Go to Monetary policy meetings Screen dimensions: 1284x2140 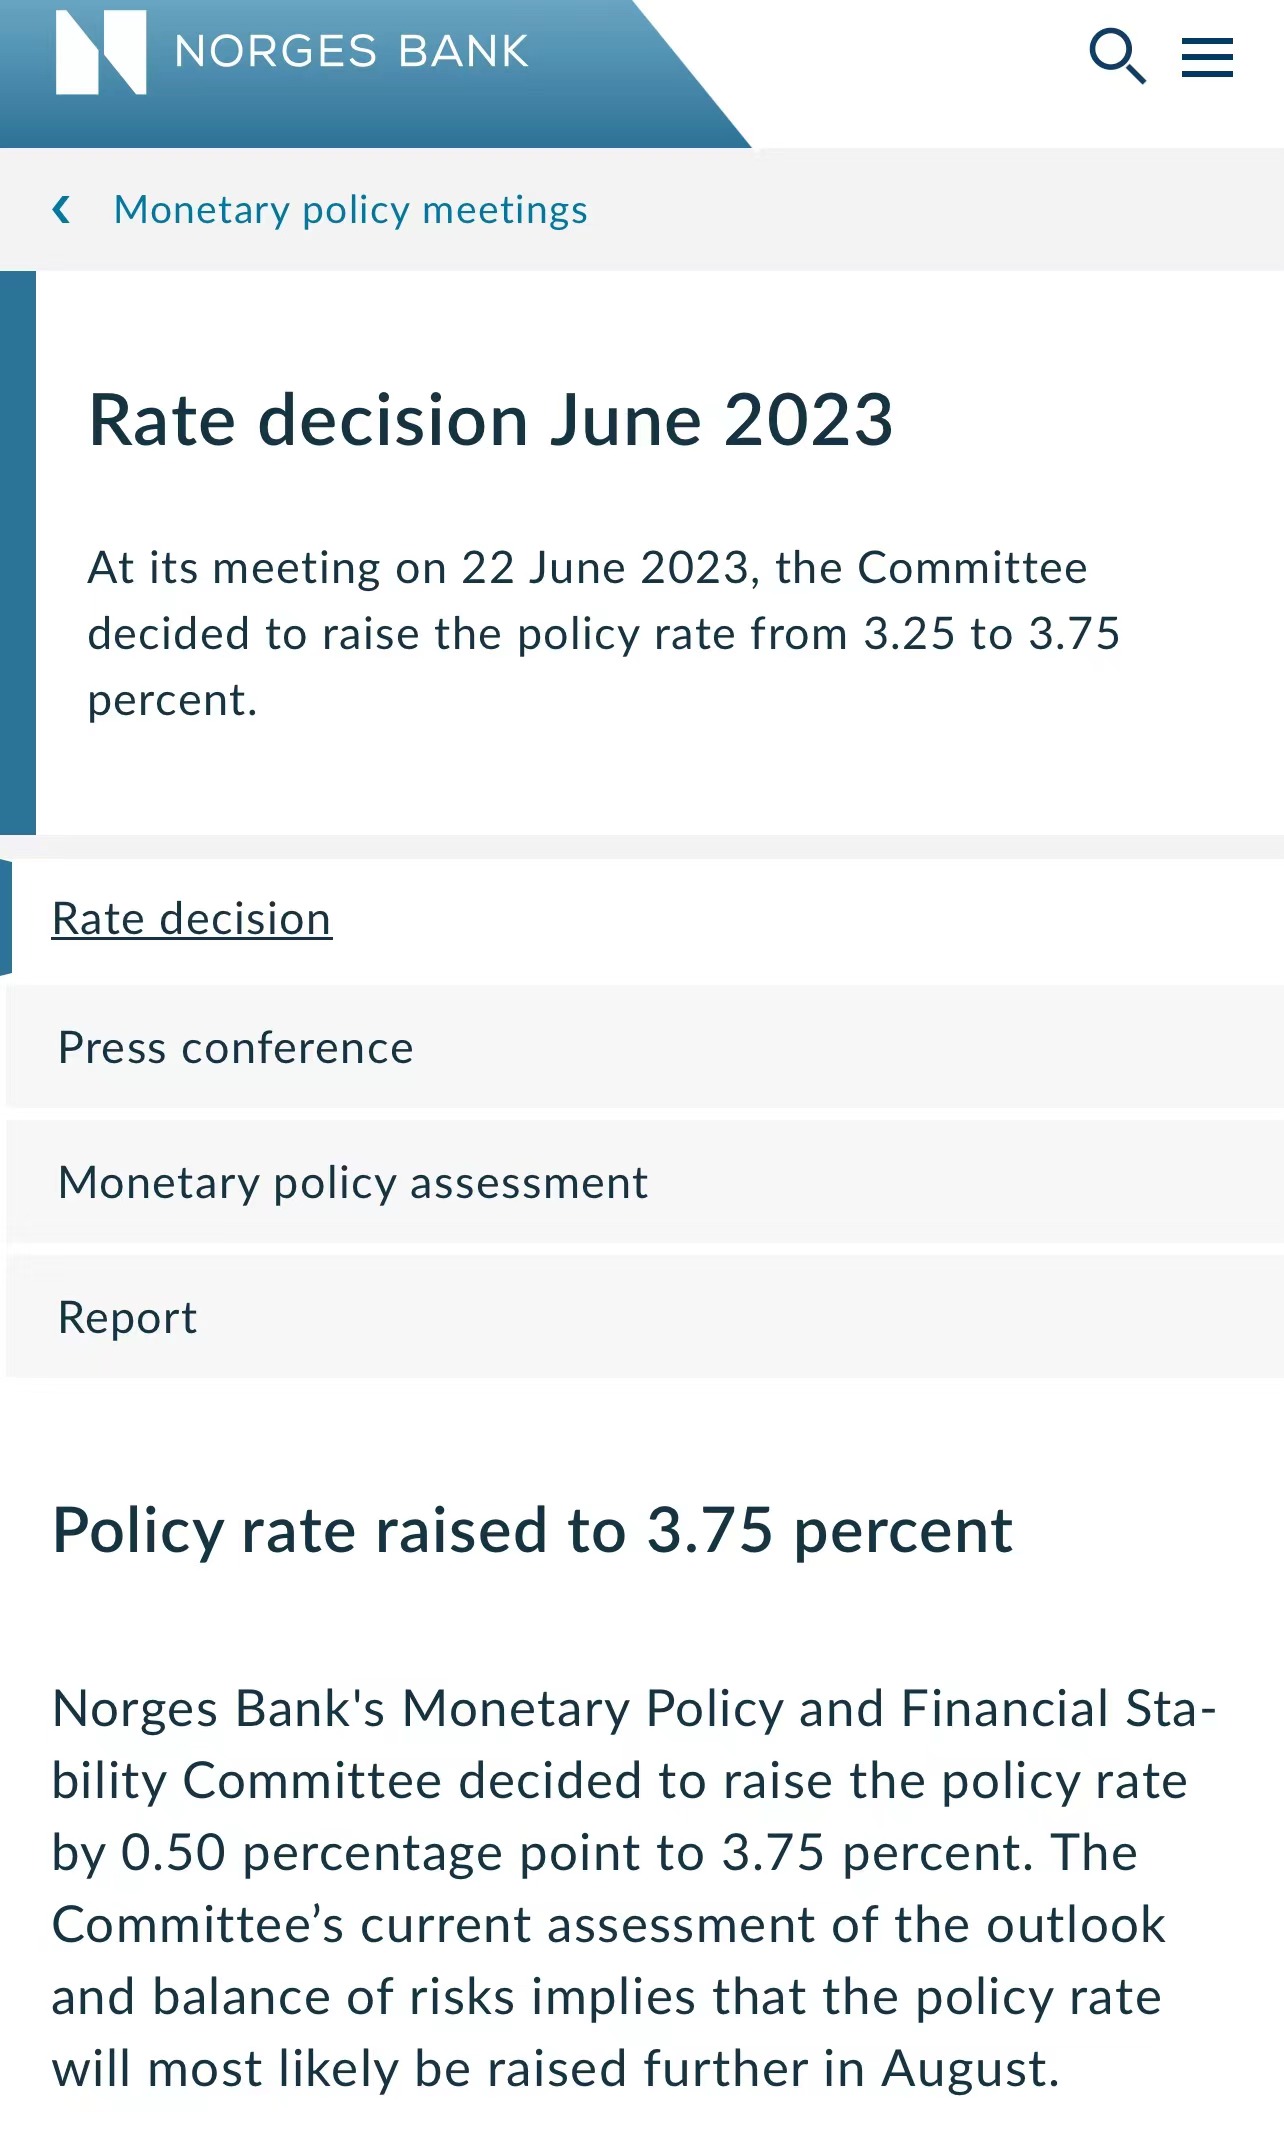(350, 210)
